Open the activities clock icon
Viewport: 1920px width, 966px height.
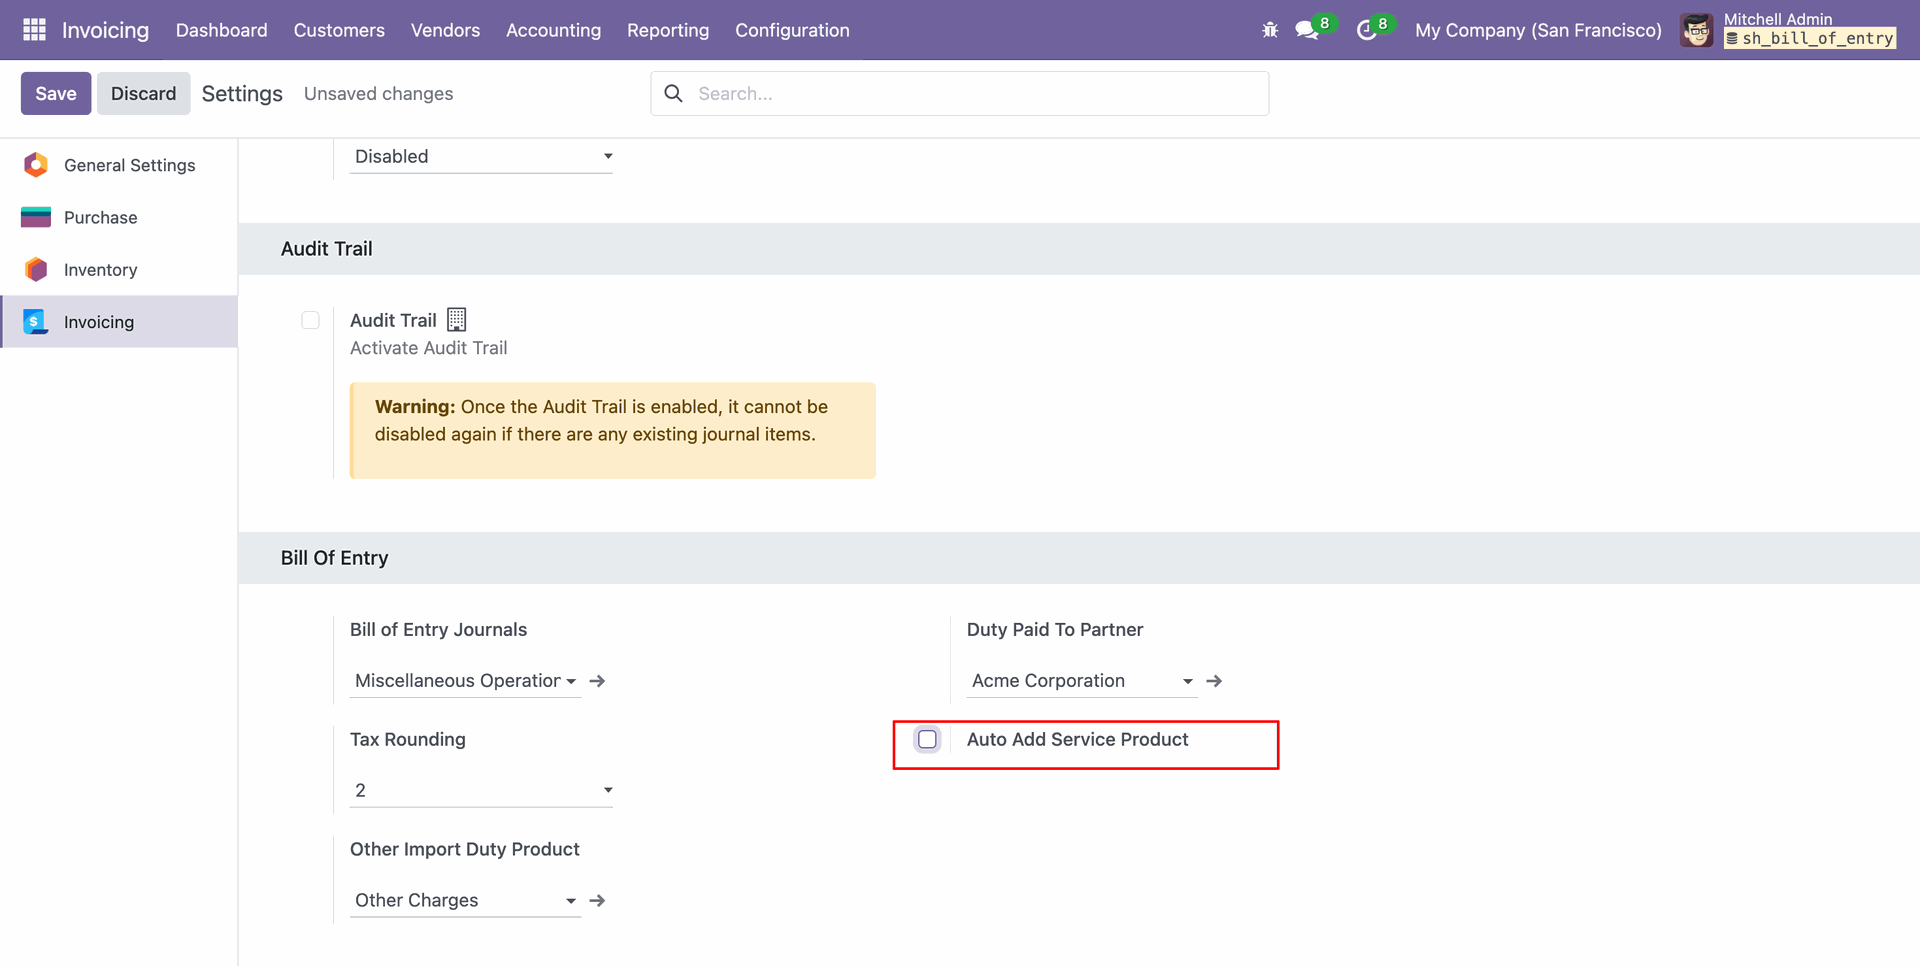click(x=1366, y=30)
